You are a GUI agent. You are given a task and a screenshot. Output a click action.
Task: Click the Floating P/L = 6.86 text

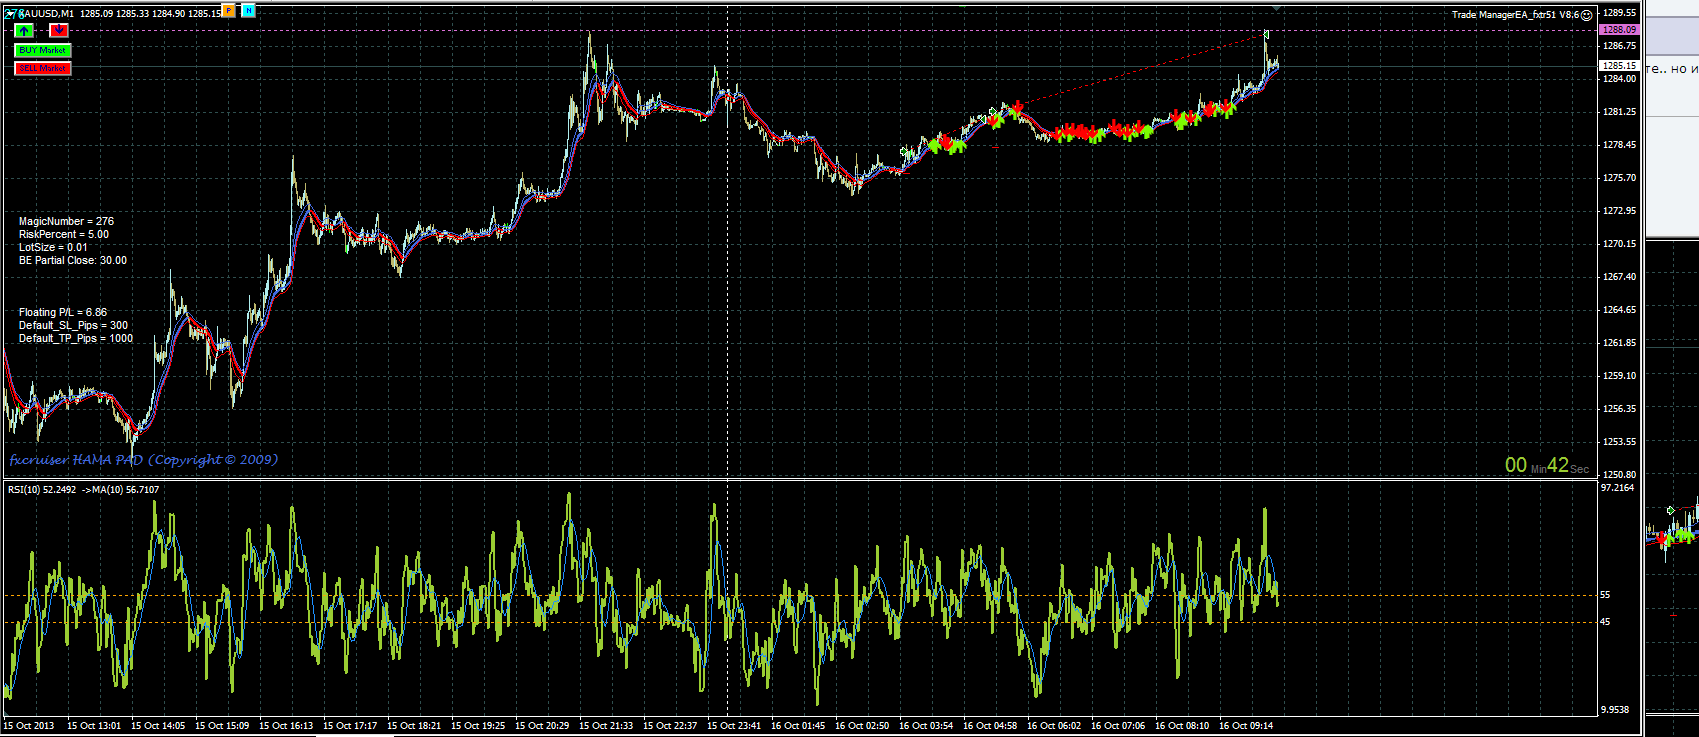(63, 312)
